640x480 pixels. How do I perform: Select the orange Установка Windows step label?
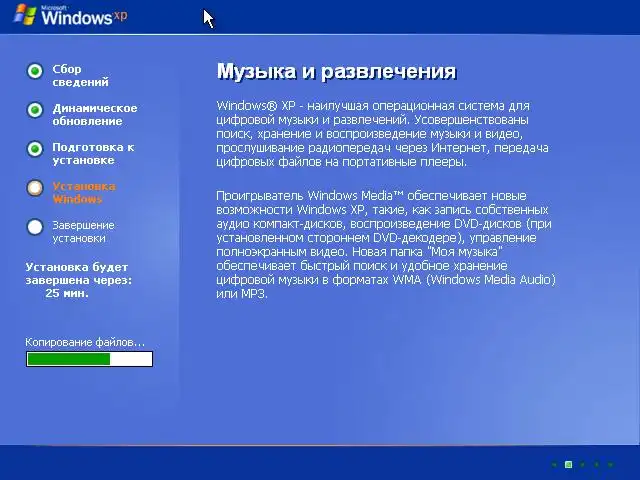pyautogui.click(x=84, y=193)
